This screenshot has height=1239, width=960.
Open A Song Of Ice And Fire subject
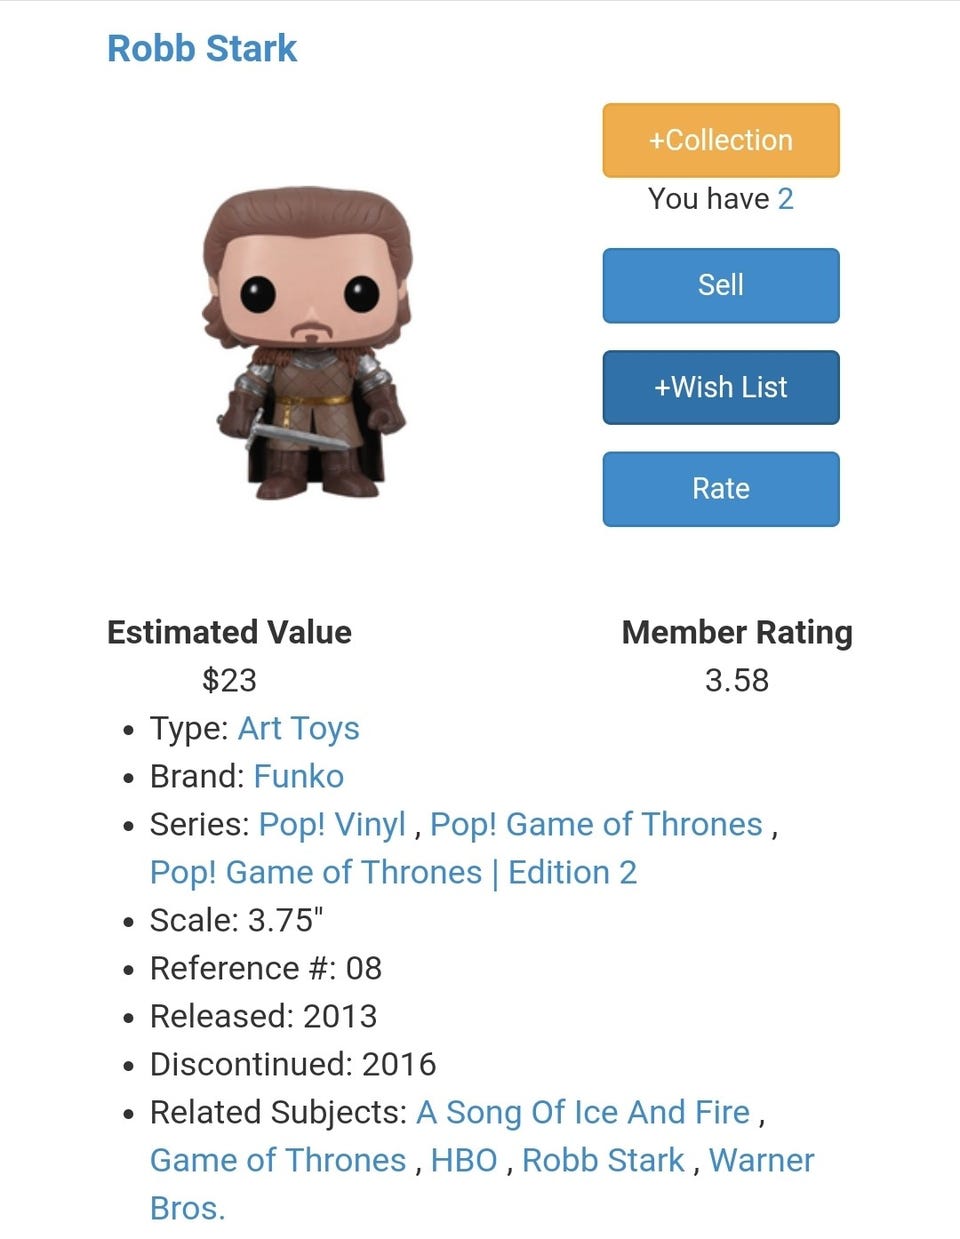coord(583,1112)
